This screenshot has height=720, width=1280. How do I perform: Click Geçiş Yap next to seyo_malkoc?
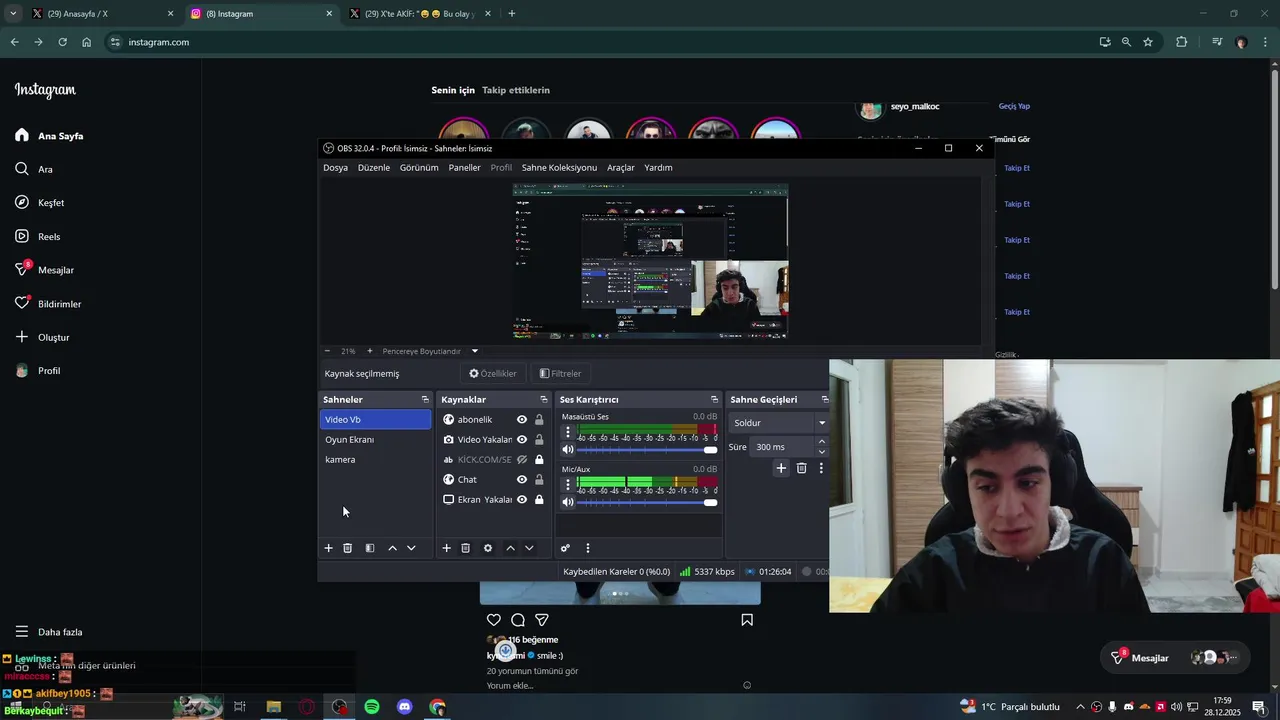coord(1014,106)
